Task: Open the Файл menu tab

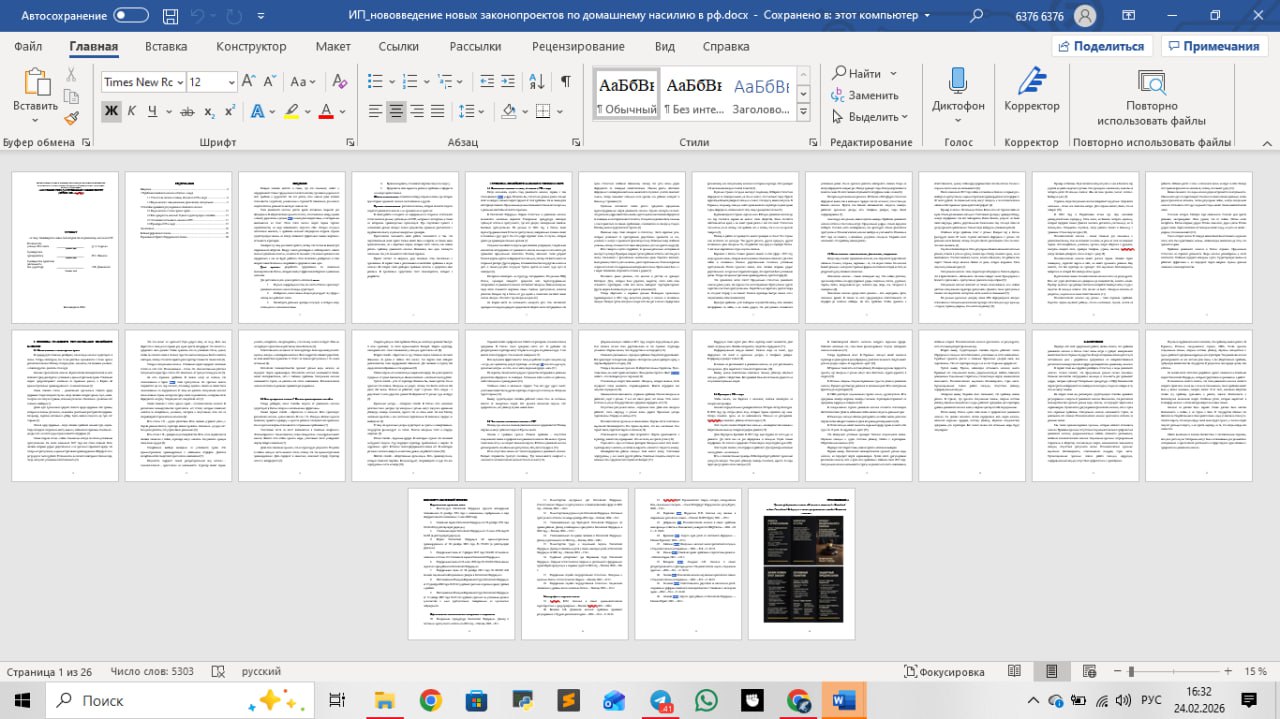Action: [x=28, y=46]
